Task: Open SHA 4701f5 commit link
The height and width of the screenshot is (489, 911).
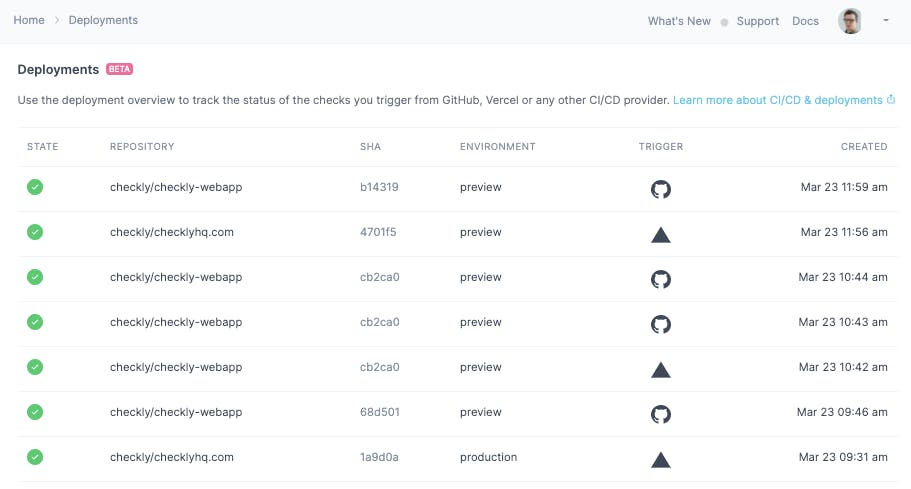Action: coord(378,232)
